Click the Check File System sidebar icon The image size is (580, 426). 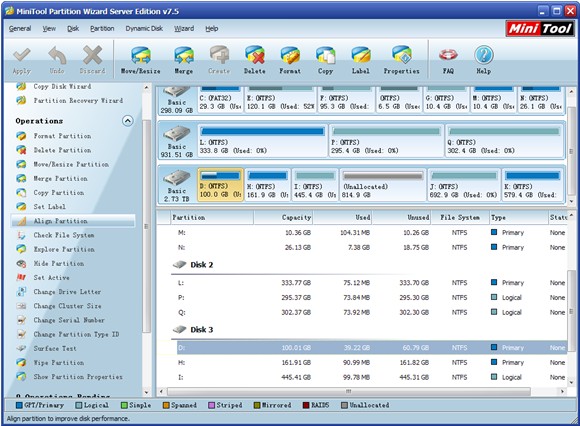[21, 235]
